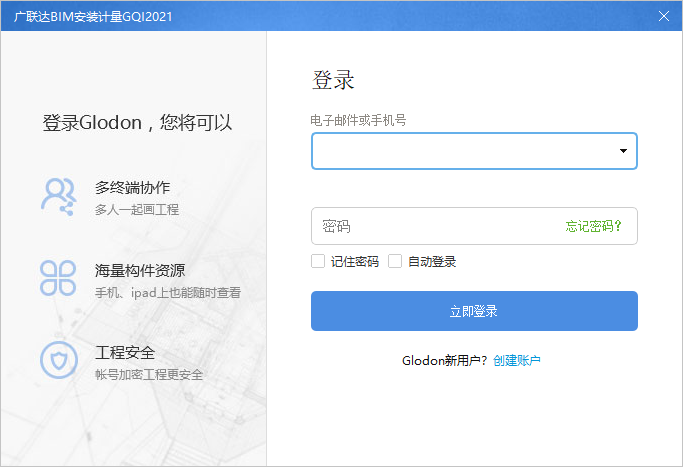Select the 海量构件资源 feature title
The image size is (683, 467).
click(139, 270)
